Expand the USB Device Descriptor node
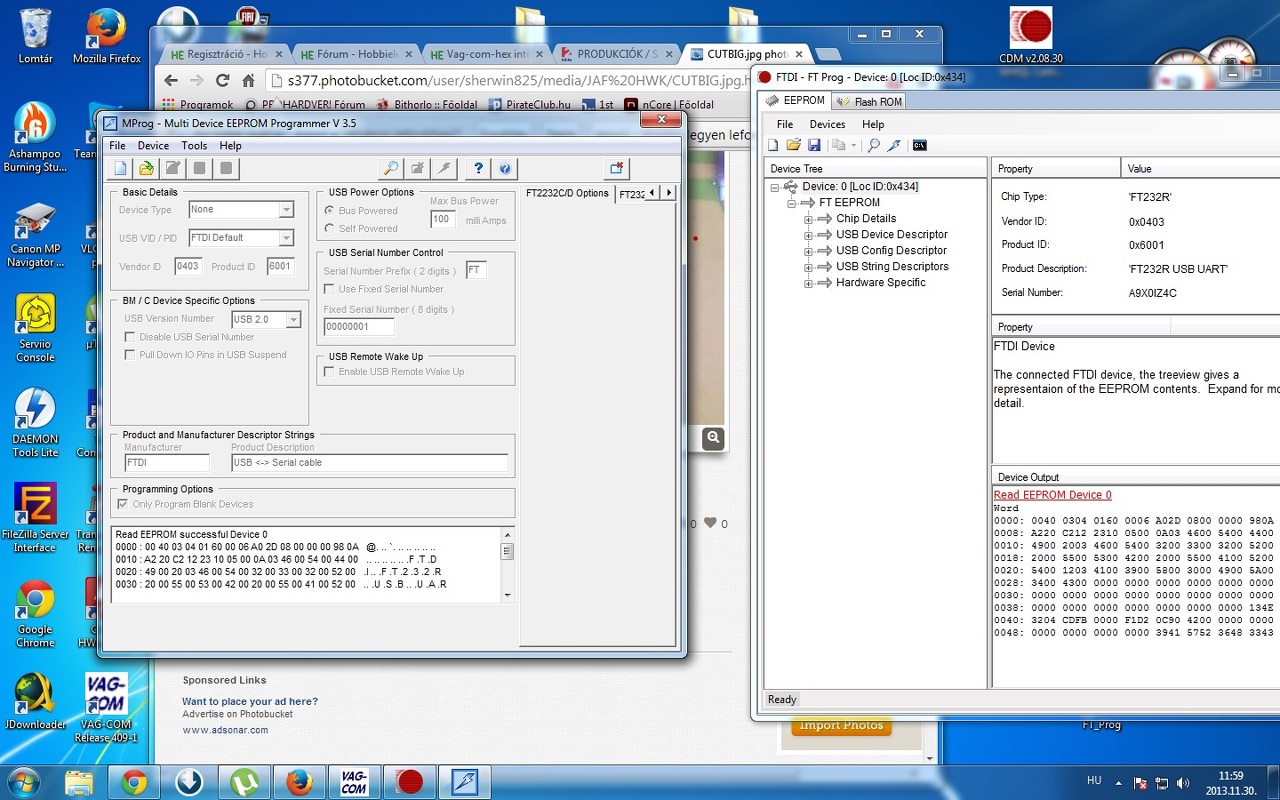The image size is (1280, 800). 809,235
